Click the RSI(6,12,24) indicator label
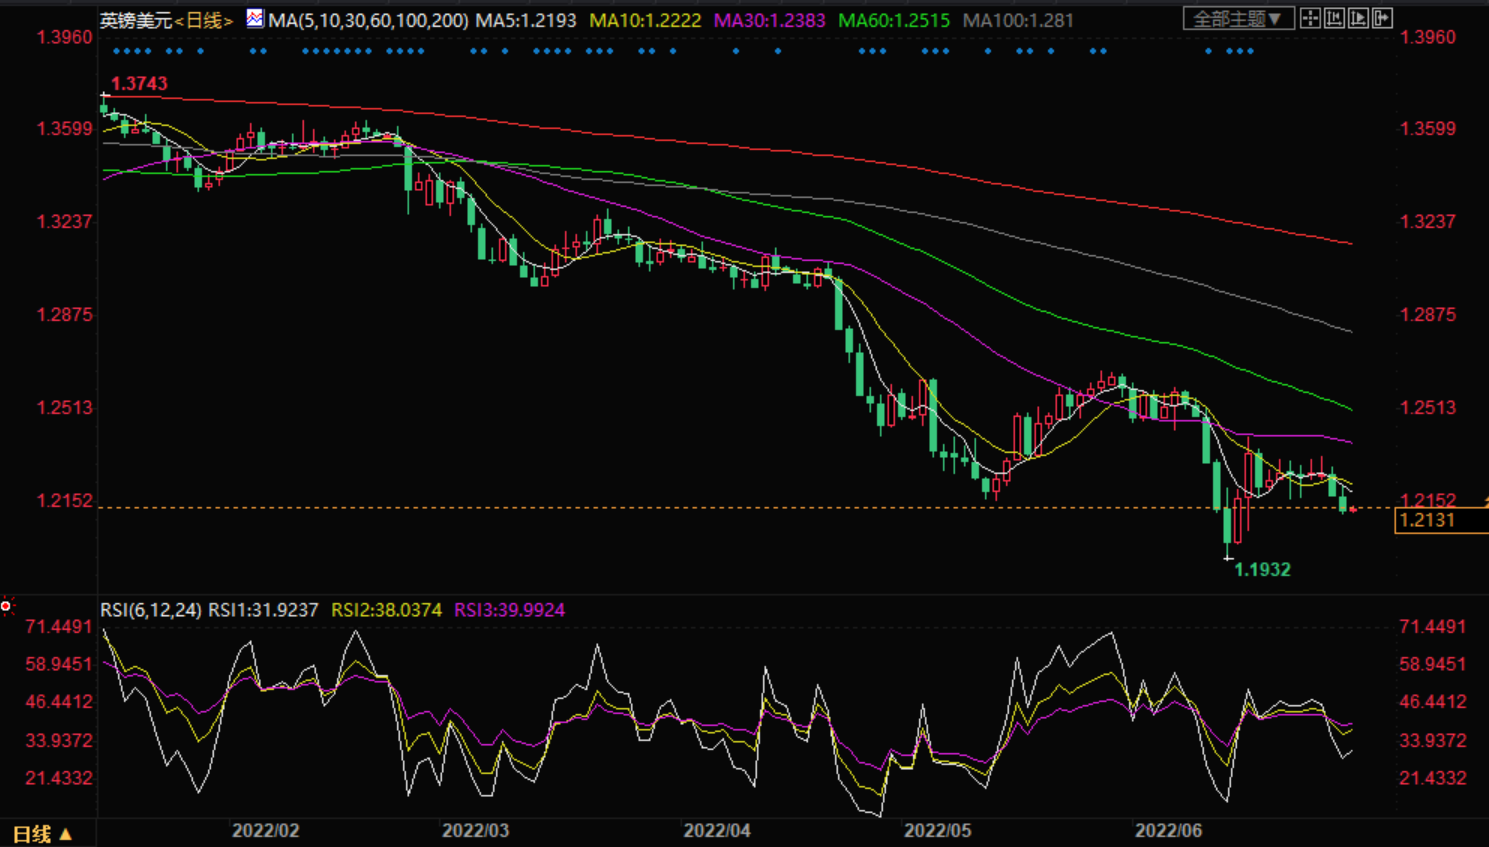The width and height of the screenshot is (1489, 847). (x=151, y=610)
